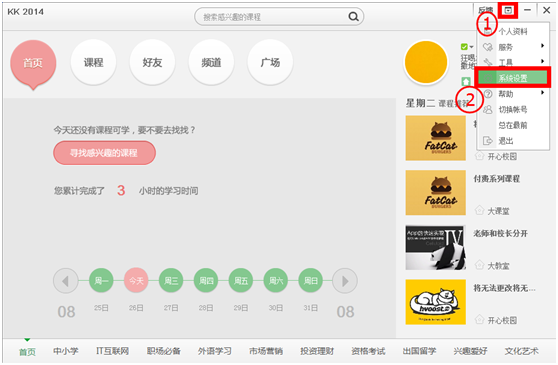Viewport: 558px width, 365px height.
Task: Click the home icon beside 大课堂
Action: 479,210
